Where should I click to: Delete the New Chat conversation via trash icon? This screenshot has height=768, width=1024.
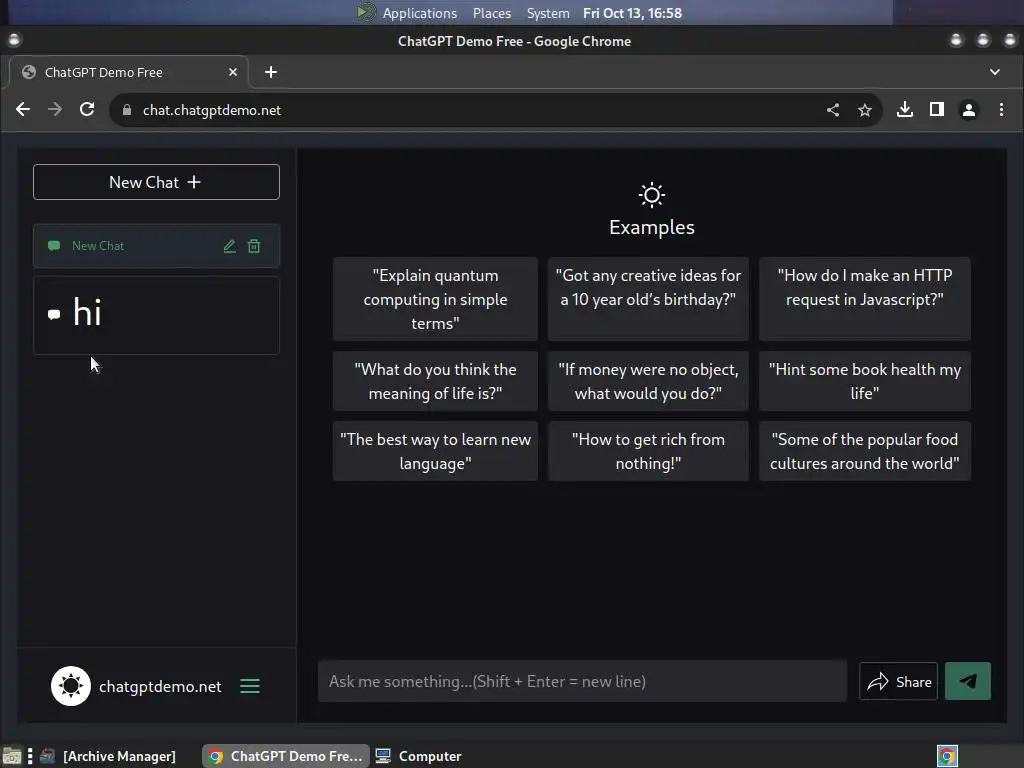pyautogui.click(x=254, y=246)
